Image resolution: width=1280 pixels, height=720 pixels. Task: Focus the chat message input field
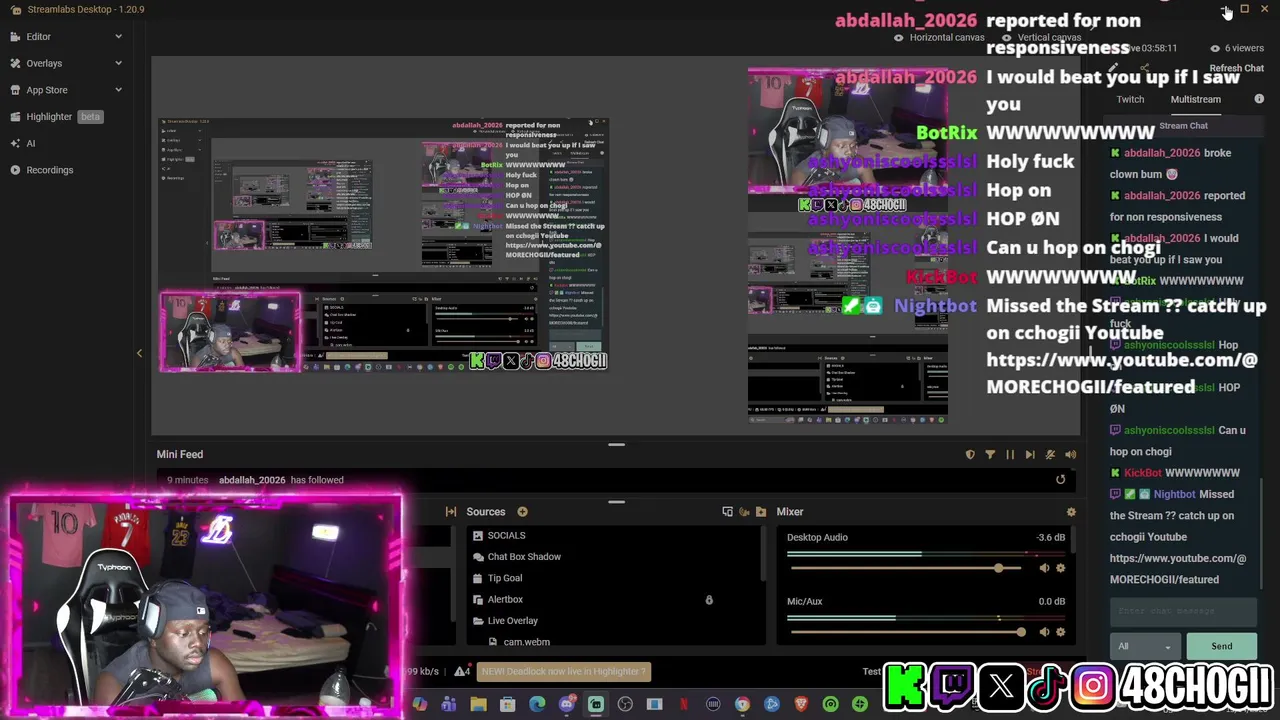tap(1183, 611)
